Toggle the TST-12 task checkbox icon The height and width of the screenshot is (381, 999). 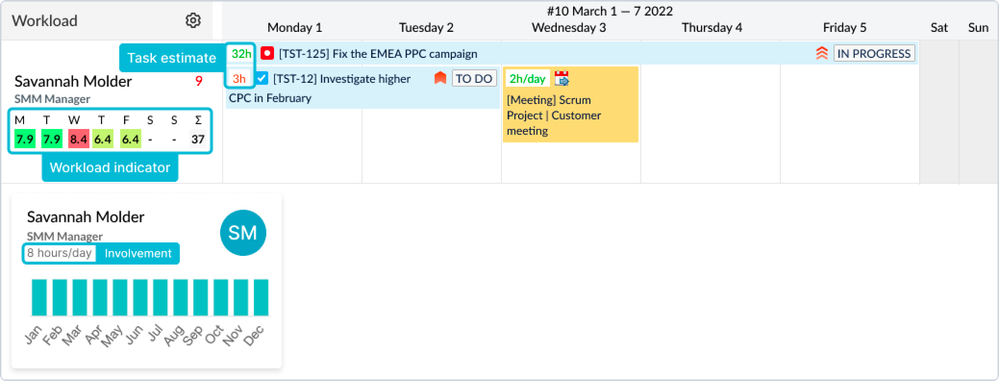(262, 78)
